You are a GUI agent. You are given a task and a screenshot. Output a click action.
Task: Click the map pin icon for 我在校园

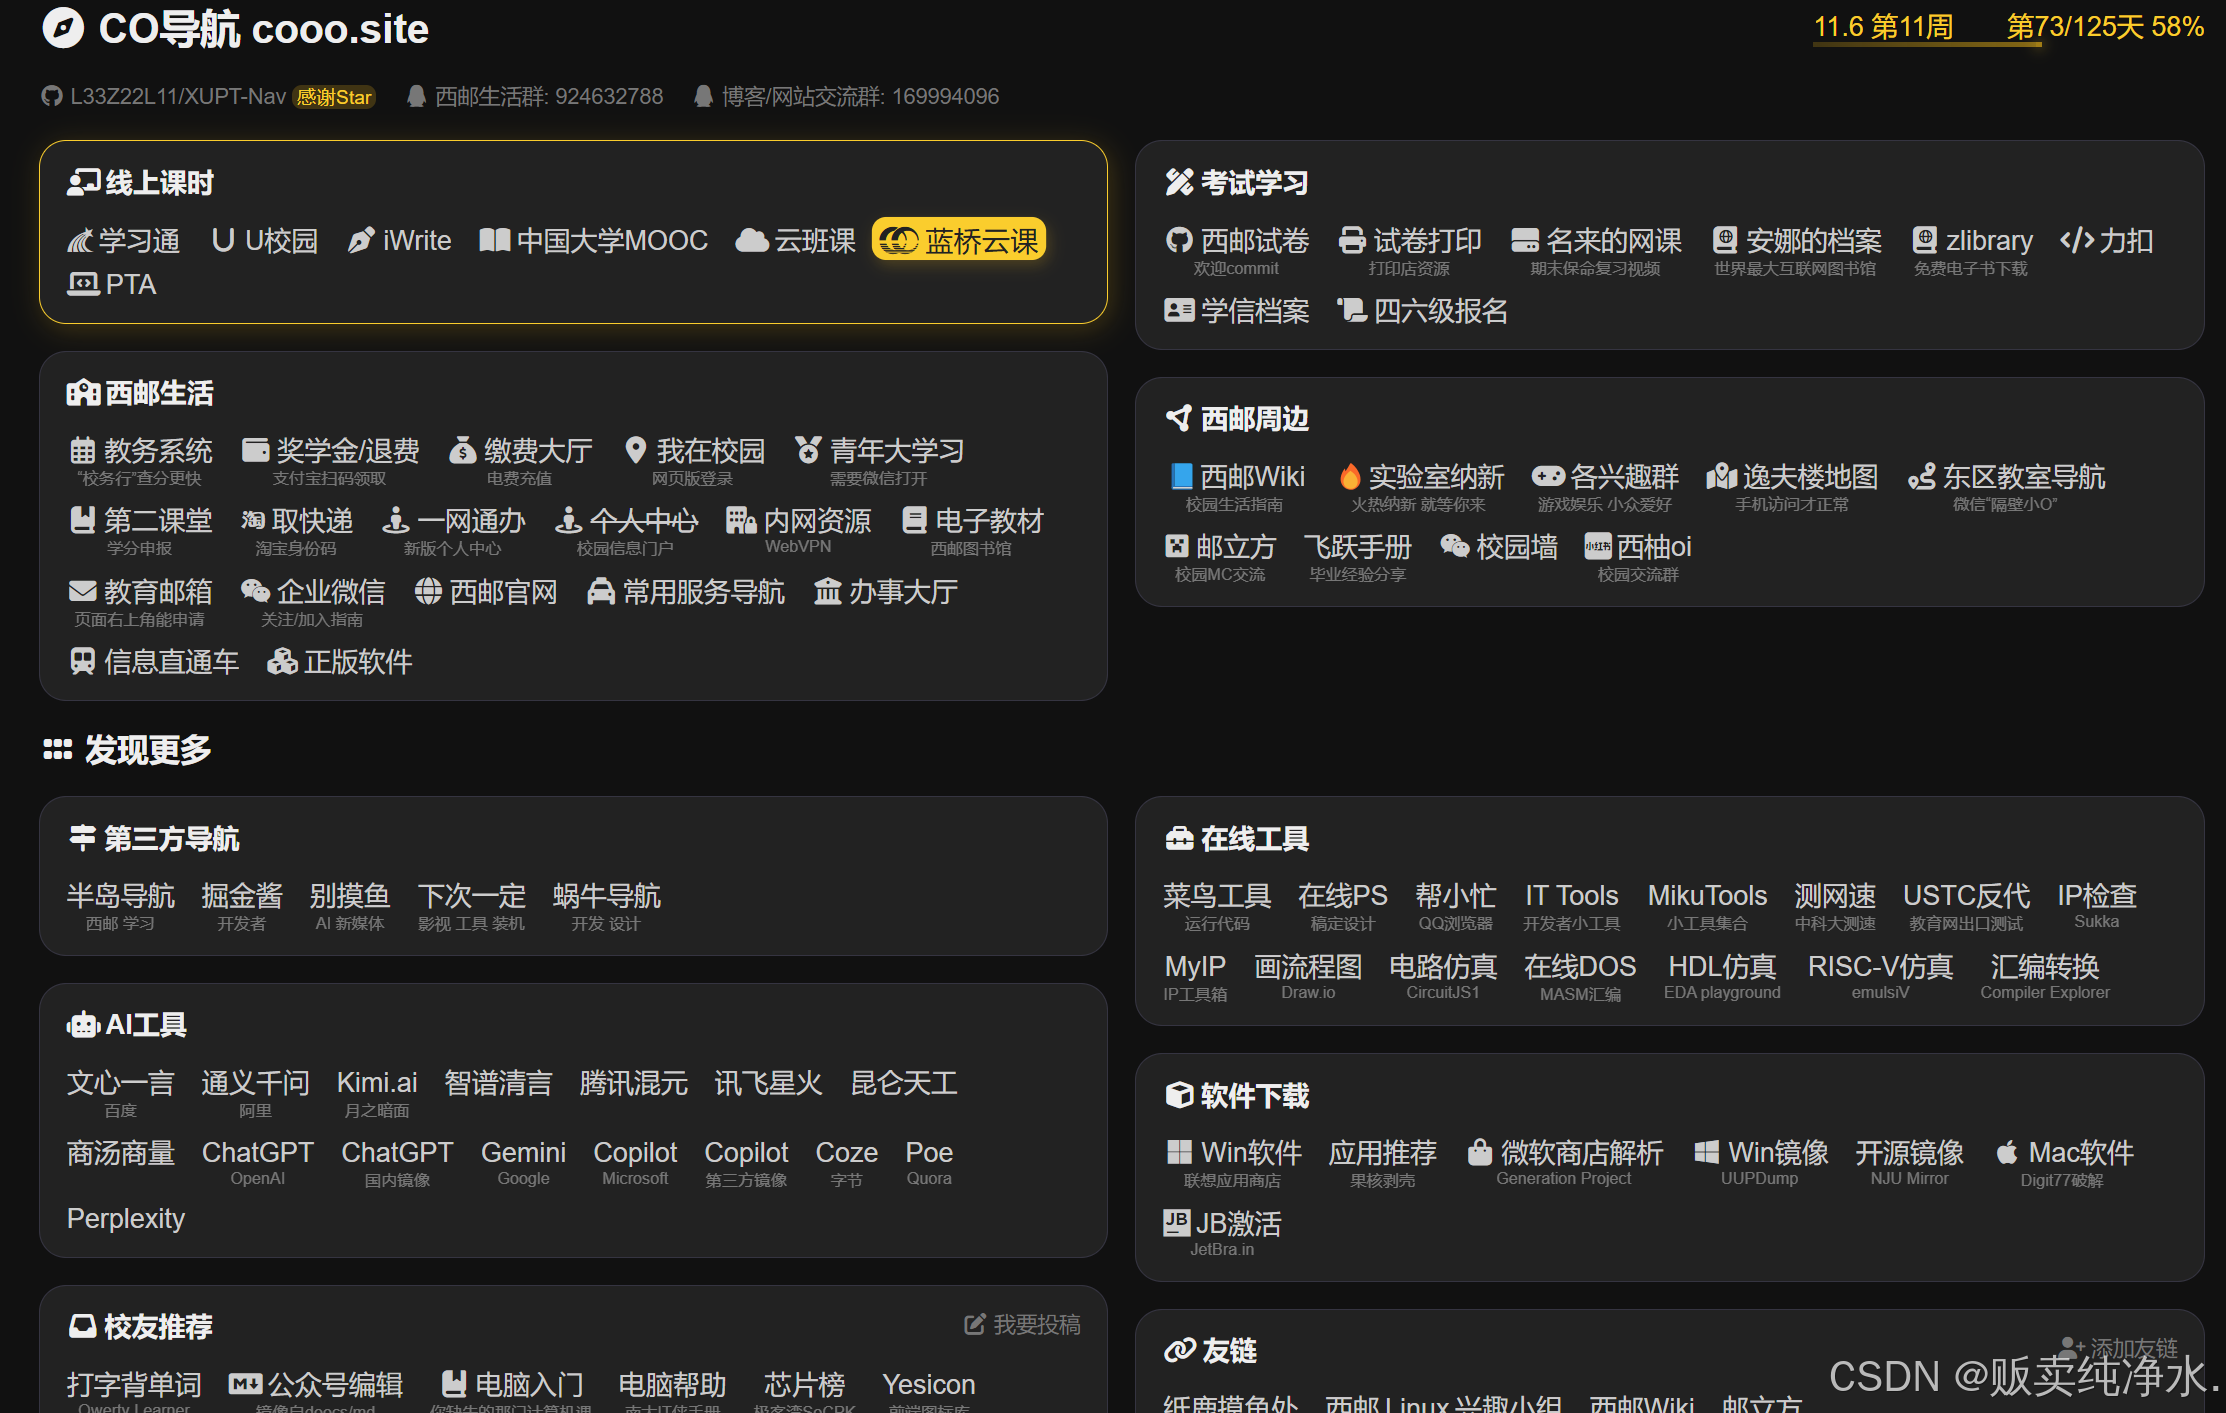[x=634, y=450]
